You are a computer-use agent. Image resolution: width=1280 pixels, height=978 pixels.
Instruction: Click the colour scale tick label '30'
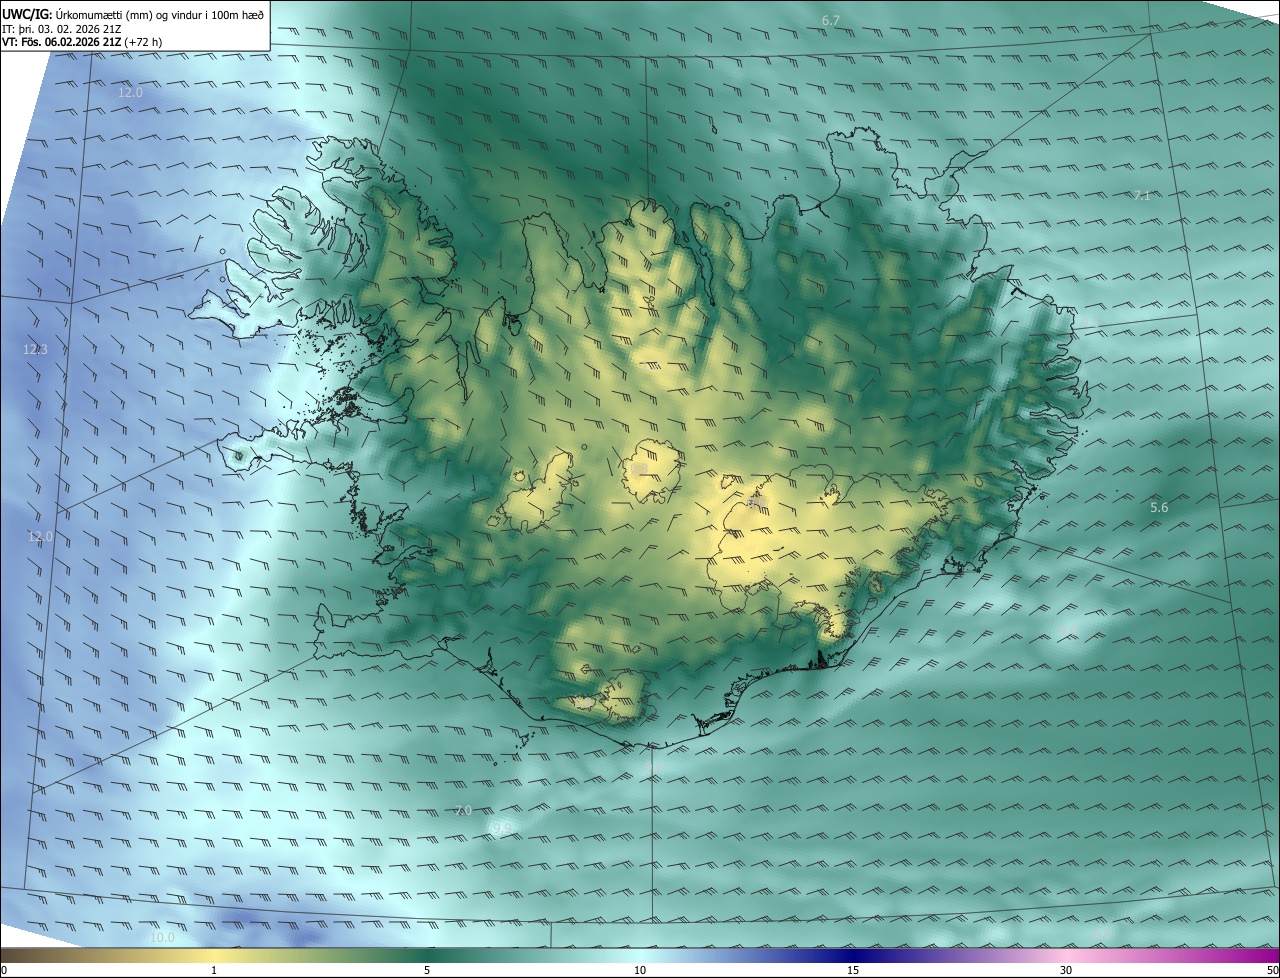(1066, 971)
